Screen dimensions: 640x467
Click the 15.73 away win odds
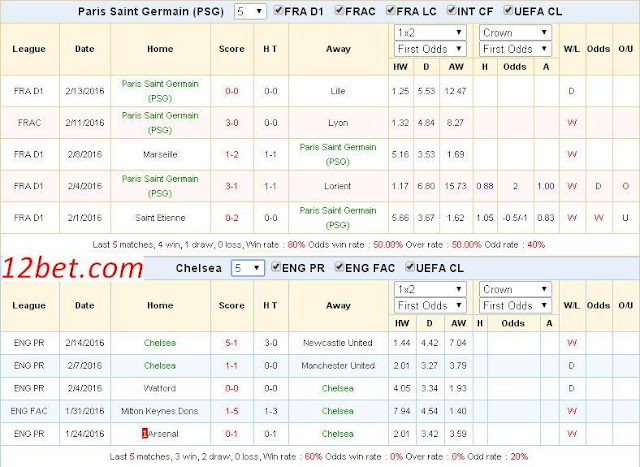[x=455, y=186]
